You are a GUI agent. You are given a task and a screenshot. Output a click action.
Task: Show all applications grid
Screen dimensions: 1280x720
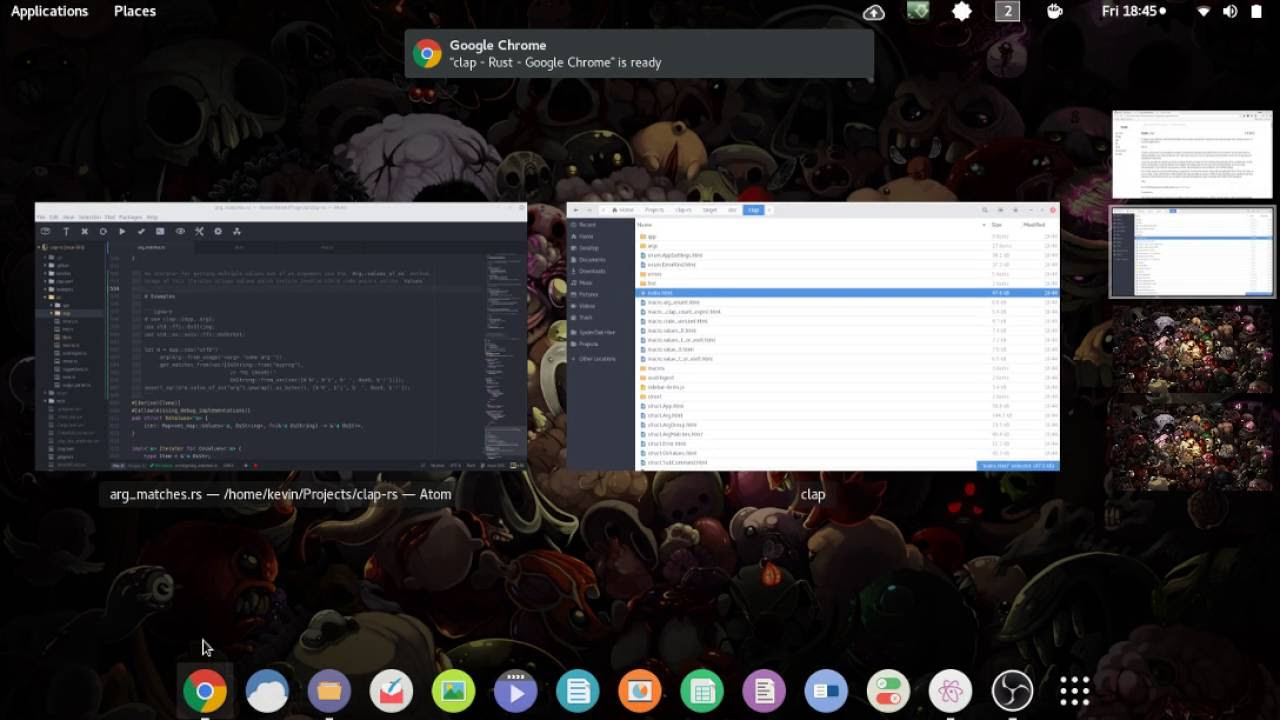[1074, 691]
